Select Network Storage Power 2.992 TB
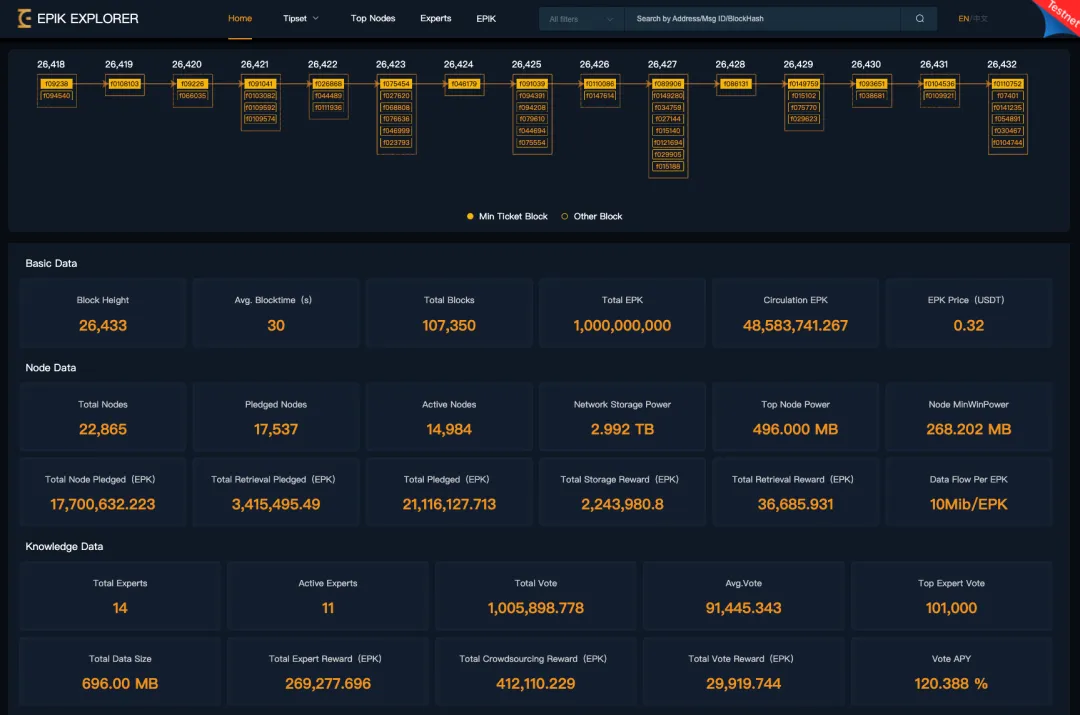Viewport: 1080px width, 715px height. coord(622,429)
